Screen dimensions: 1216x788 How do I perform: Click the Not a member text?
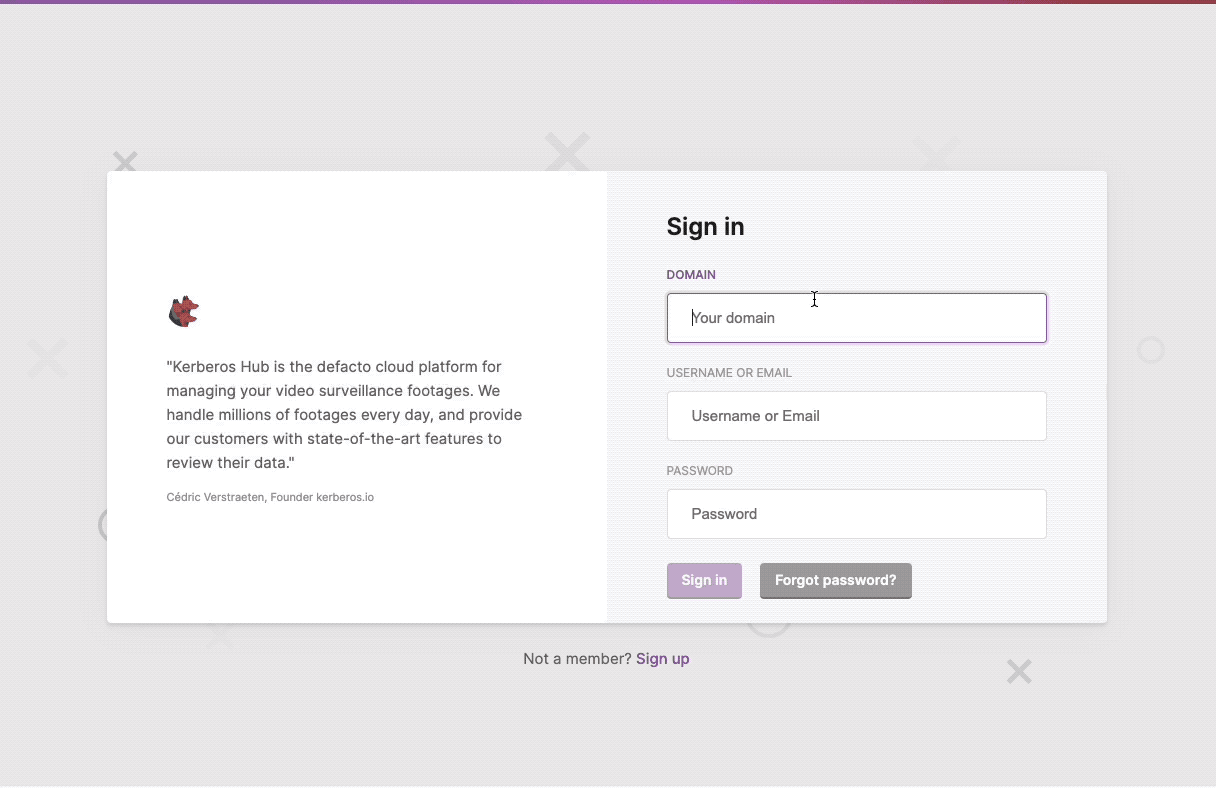pyautogui.click(x=577, y=658)
